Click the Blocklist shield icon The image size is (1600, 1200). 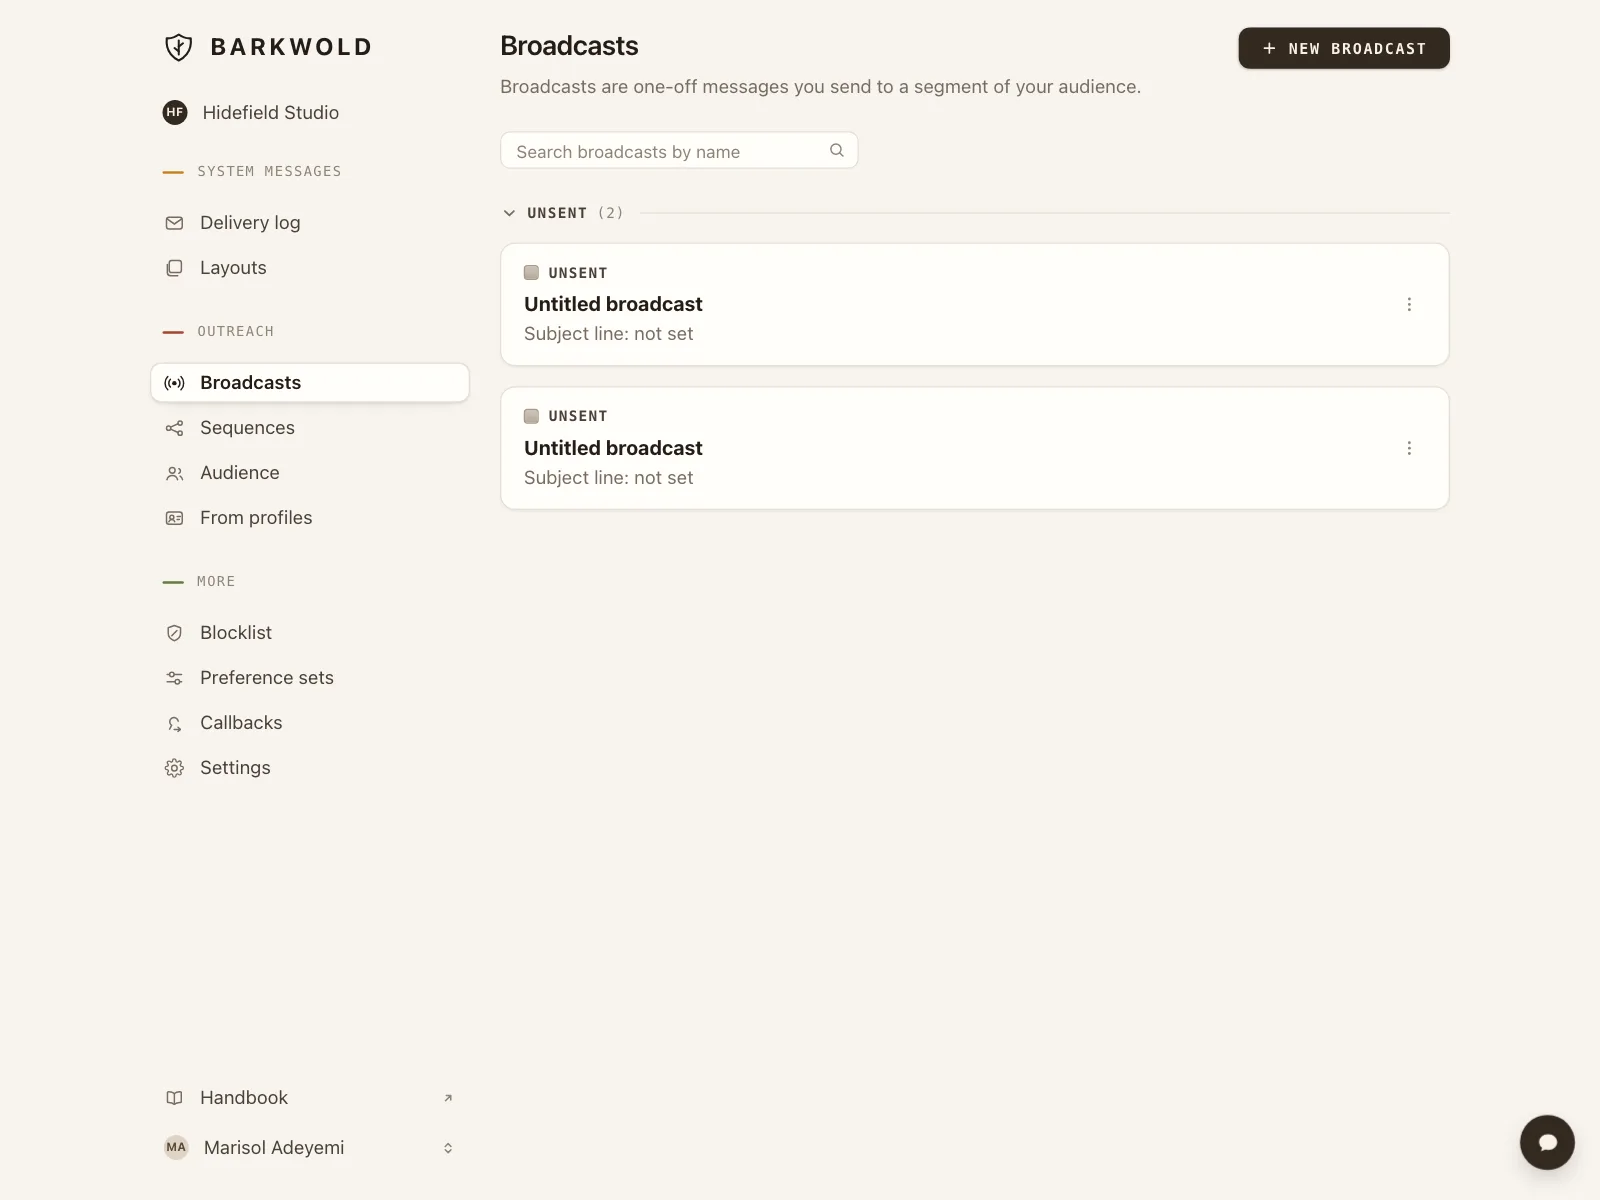click(174, 633)
